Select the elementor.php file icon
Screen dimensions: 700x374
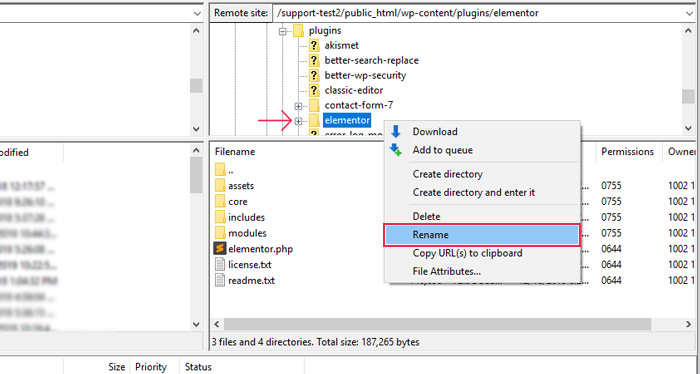(220, 249)
